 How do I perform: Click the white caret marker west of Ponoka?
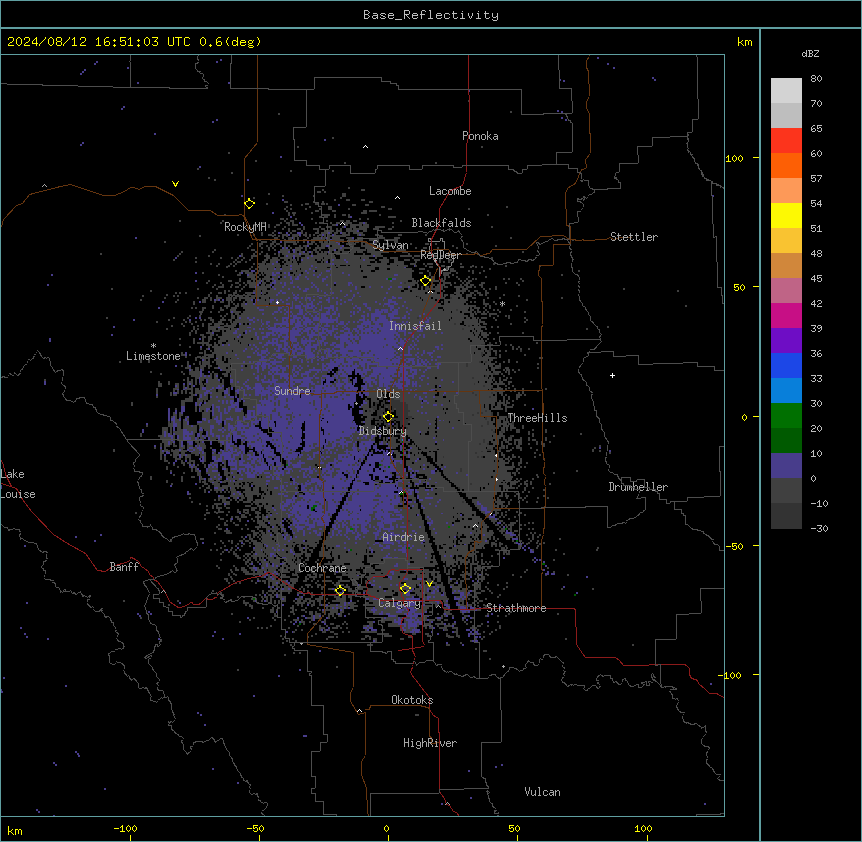tap(365, 147)
